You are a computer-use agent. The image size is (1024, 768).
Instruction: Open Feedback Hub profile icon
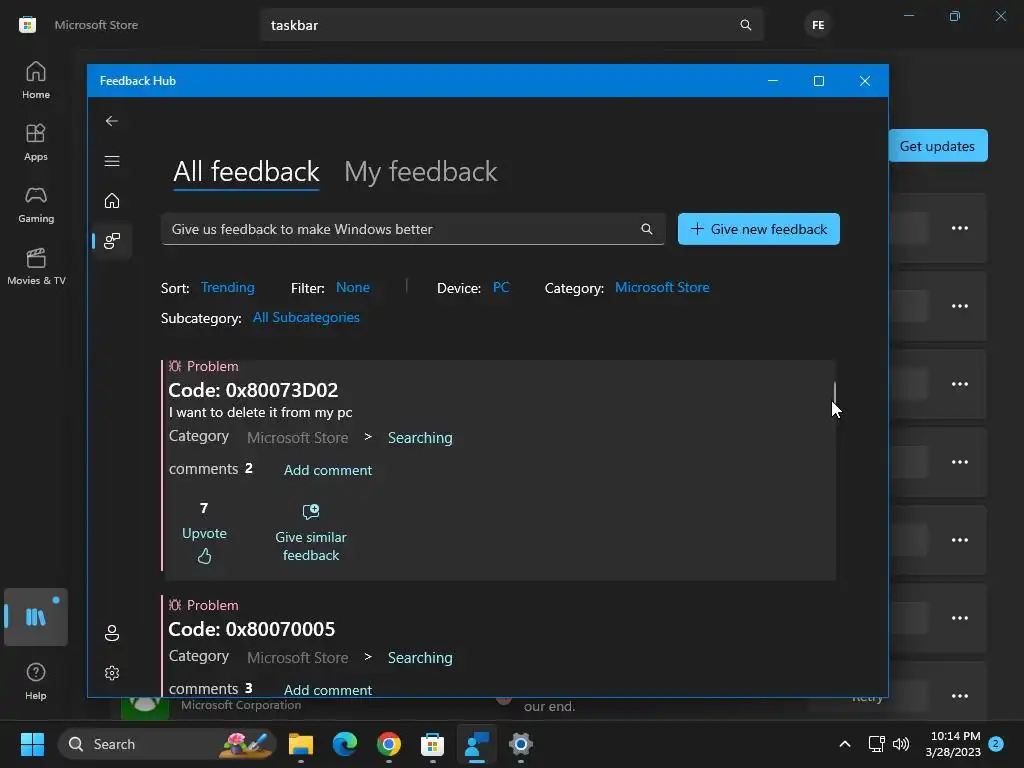point(112,633)
